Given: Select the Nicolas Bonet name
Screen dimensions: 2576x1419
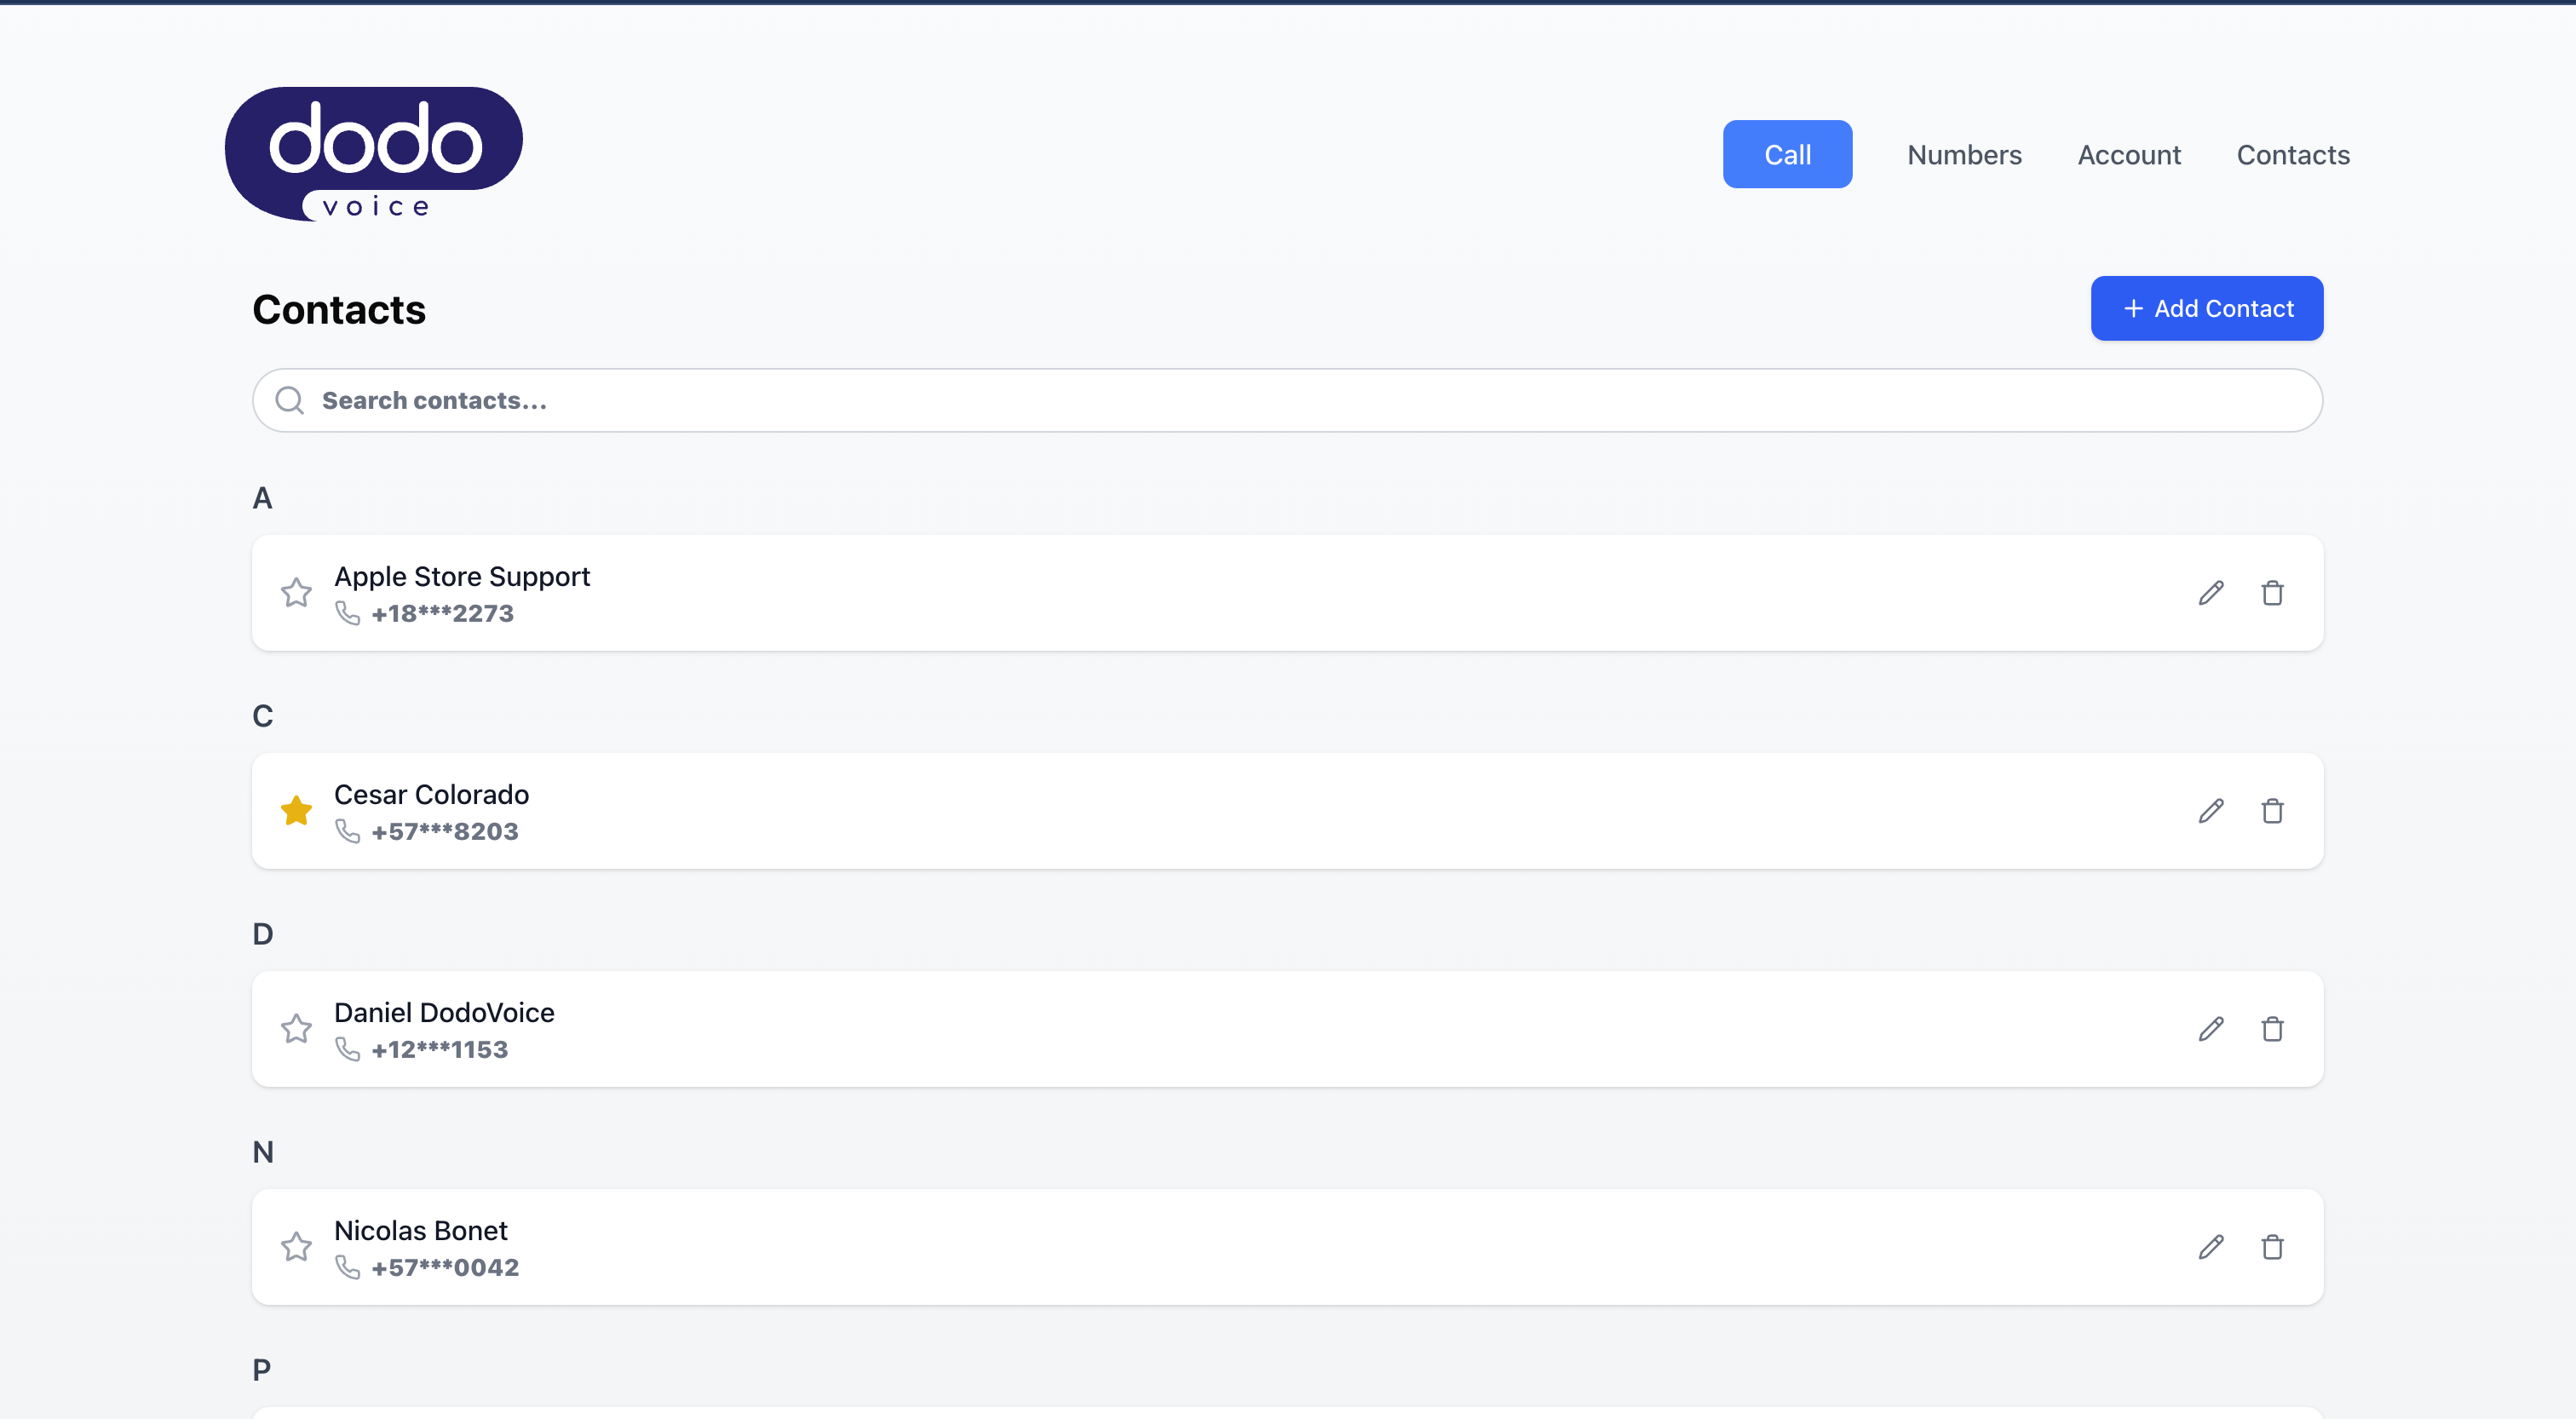Looking at the screenshot, I should [420, 1231].
